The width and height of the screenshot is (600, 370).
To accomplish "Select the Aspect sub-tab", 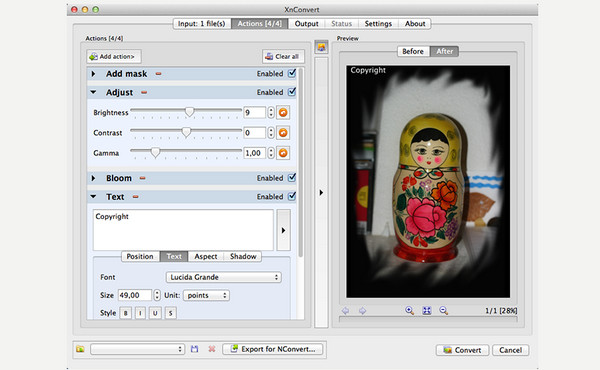I will click(206, 256).
